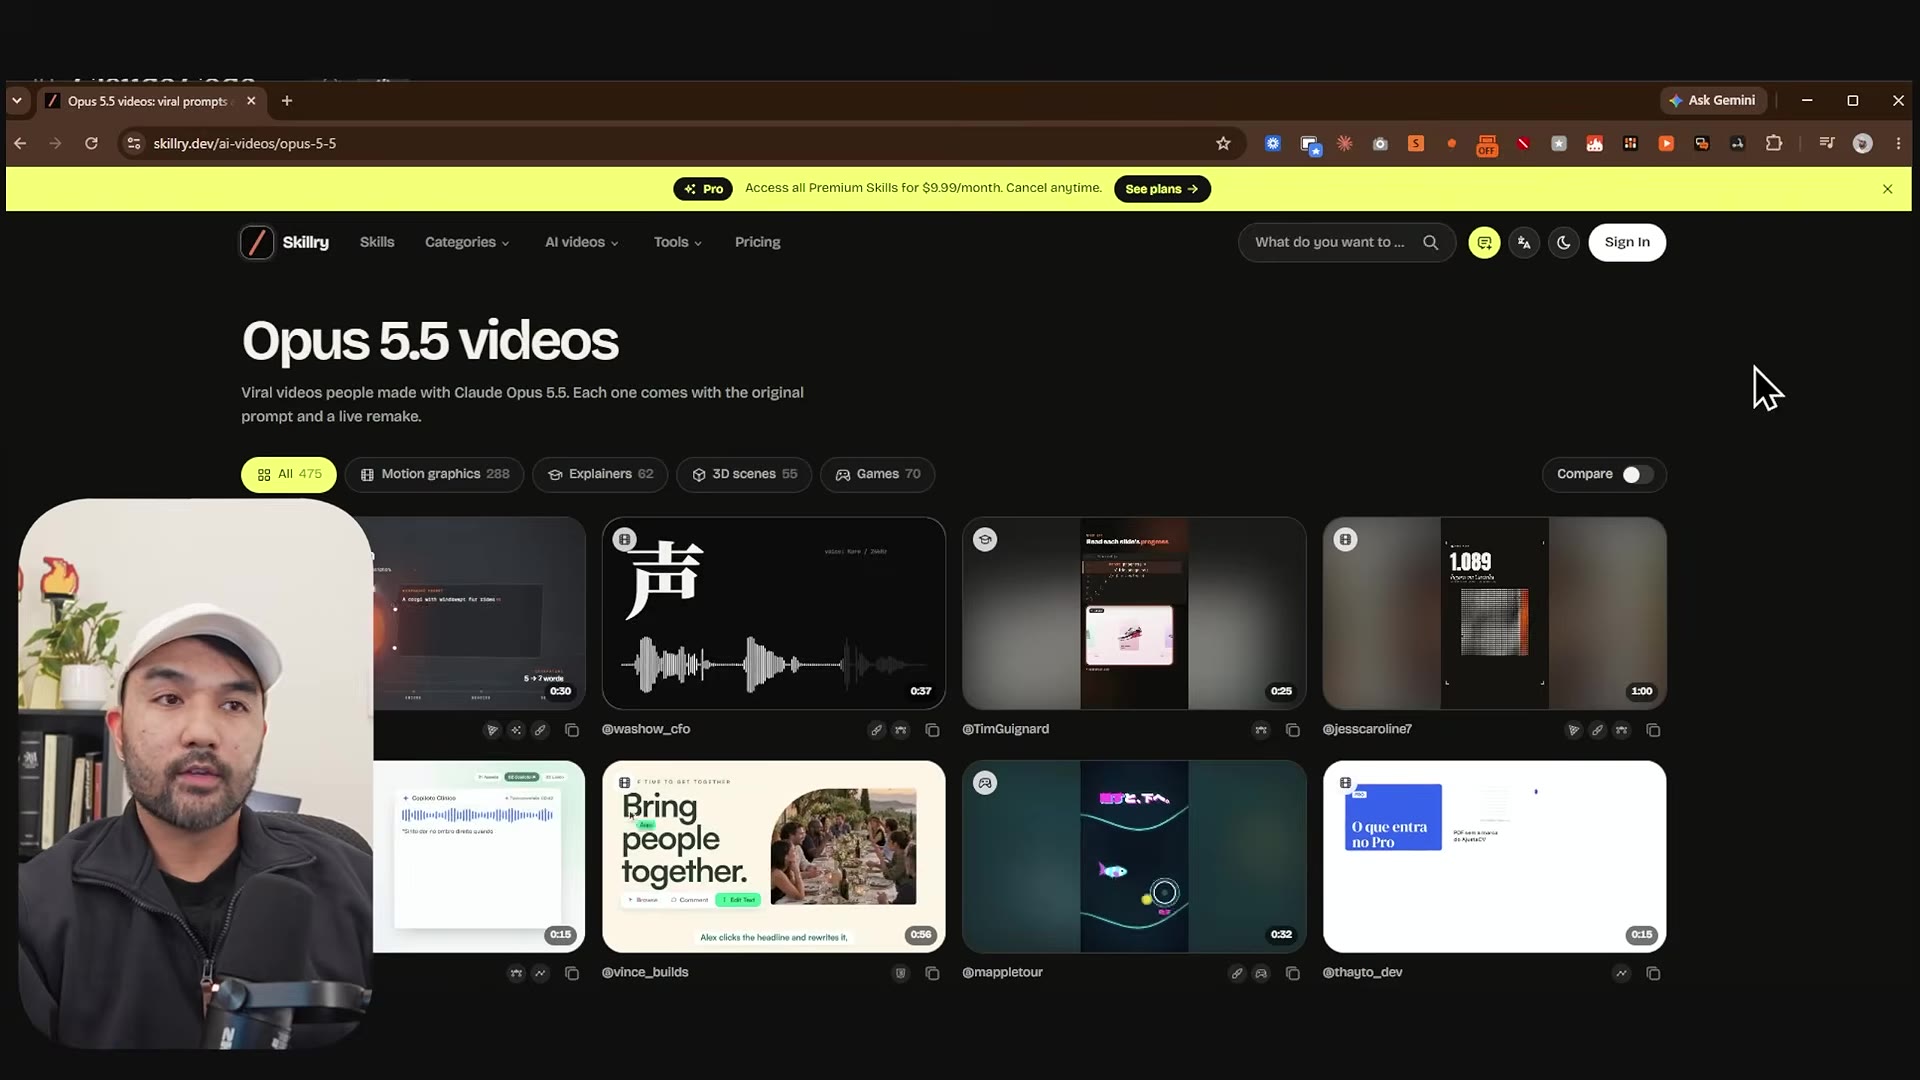Select the All 475 filter
This screenshot has width=1920, height=1080.
[289, 474]
